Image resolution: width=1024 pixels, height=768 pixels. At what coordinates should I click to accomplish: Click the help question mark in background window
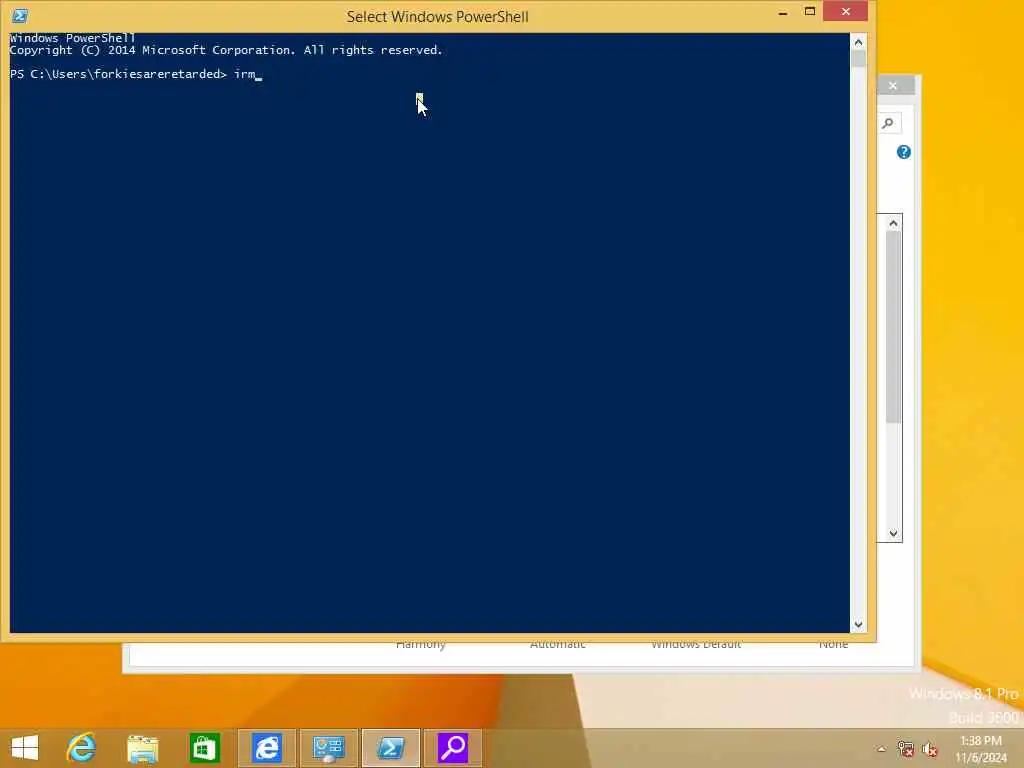point(903,152)
